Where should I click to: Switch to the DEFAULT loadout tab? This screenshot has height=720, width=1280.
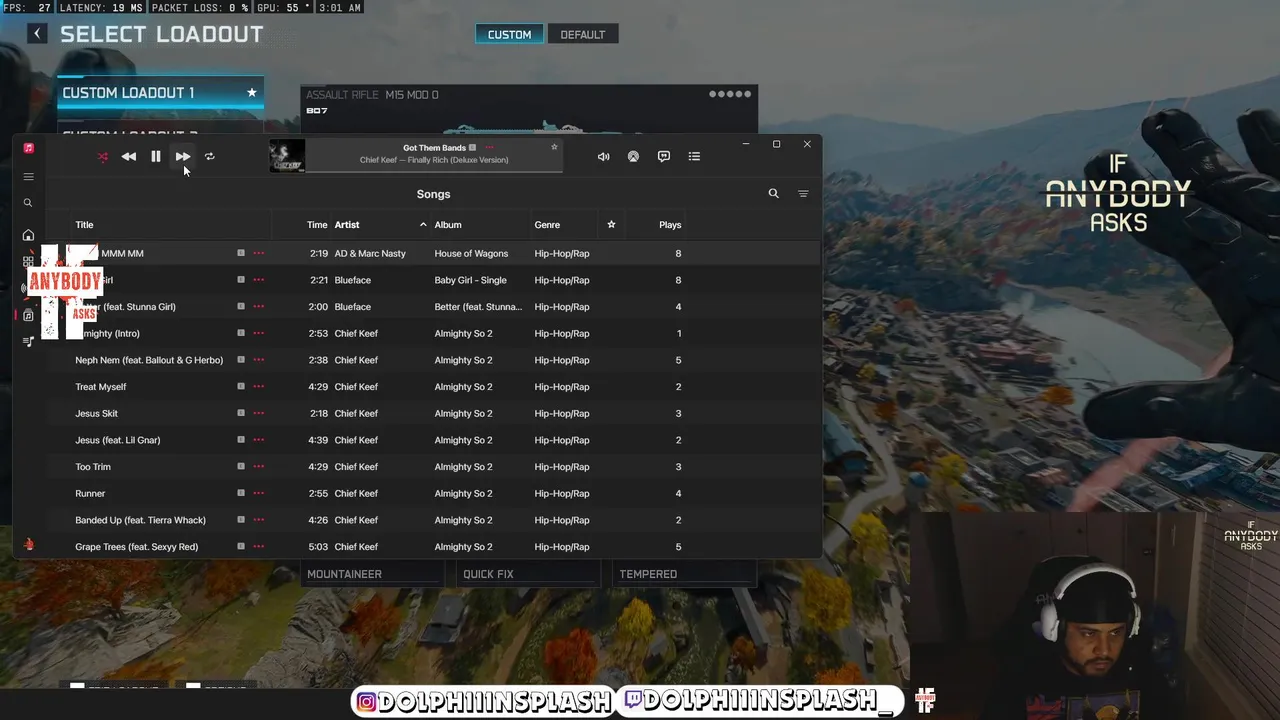pyautogui.click(x=582, y=34)
